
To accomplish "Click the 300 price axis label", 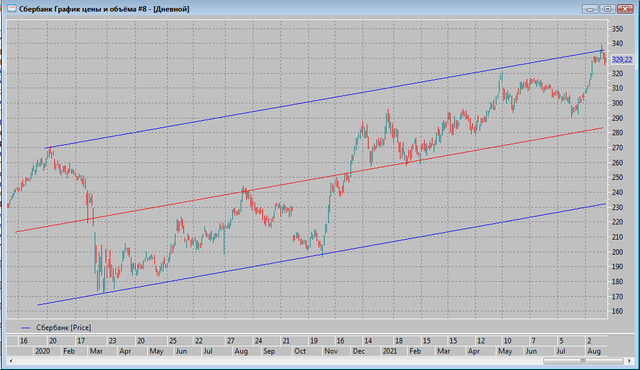I will point(618,103).
